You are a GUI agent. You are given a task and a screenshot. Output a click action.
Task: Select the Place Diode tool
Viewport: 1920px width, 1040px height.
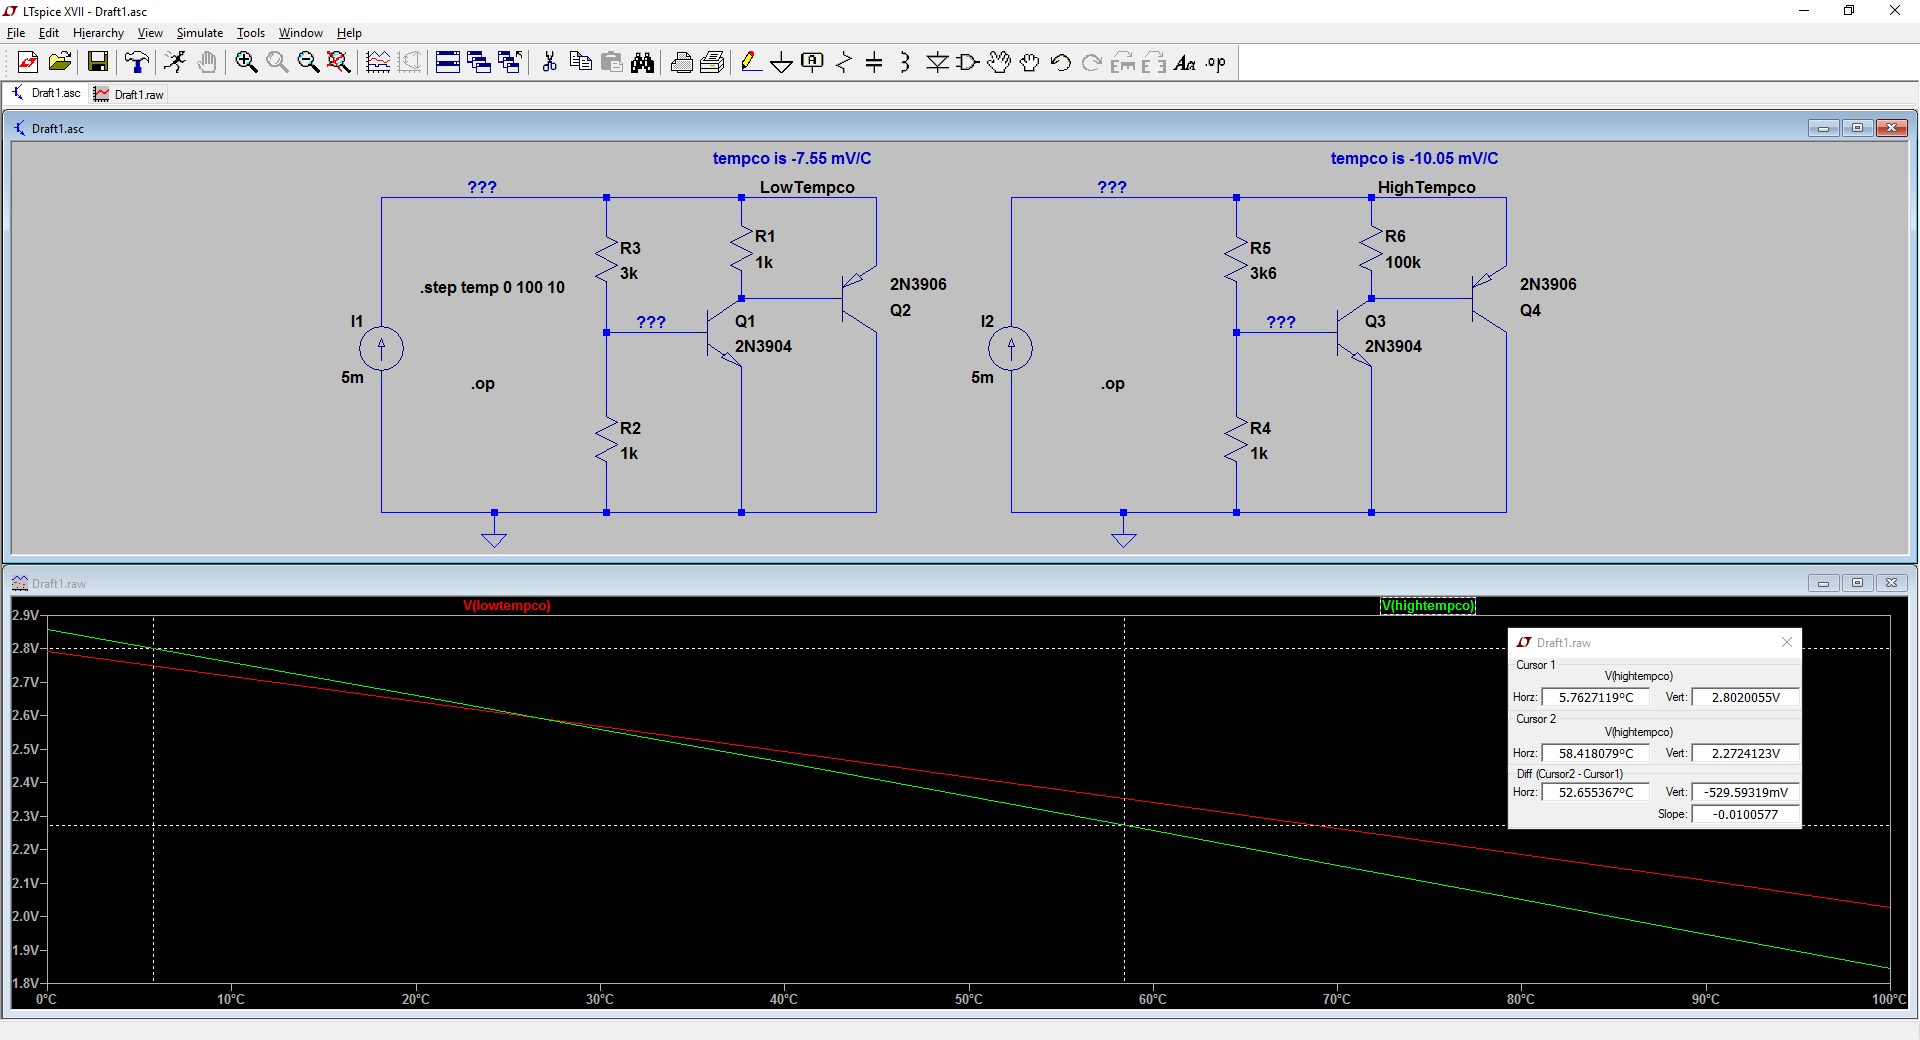(937, 62)
